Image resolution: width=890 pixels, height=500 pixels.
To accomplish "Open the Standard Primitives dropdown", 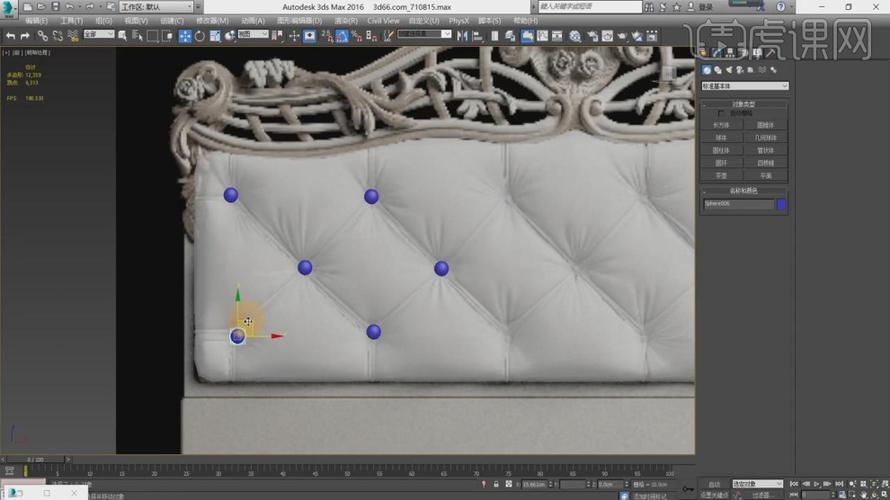I will click(x=744, y=86).
